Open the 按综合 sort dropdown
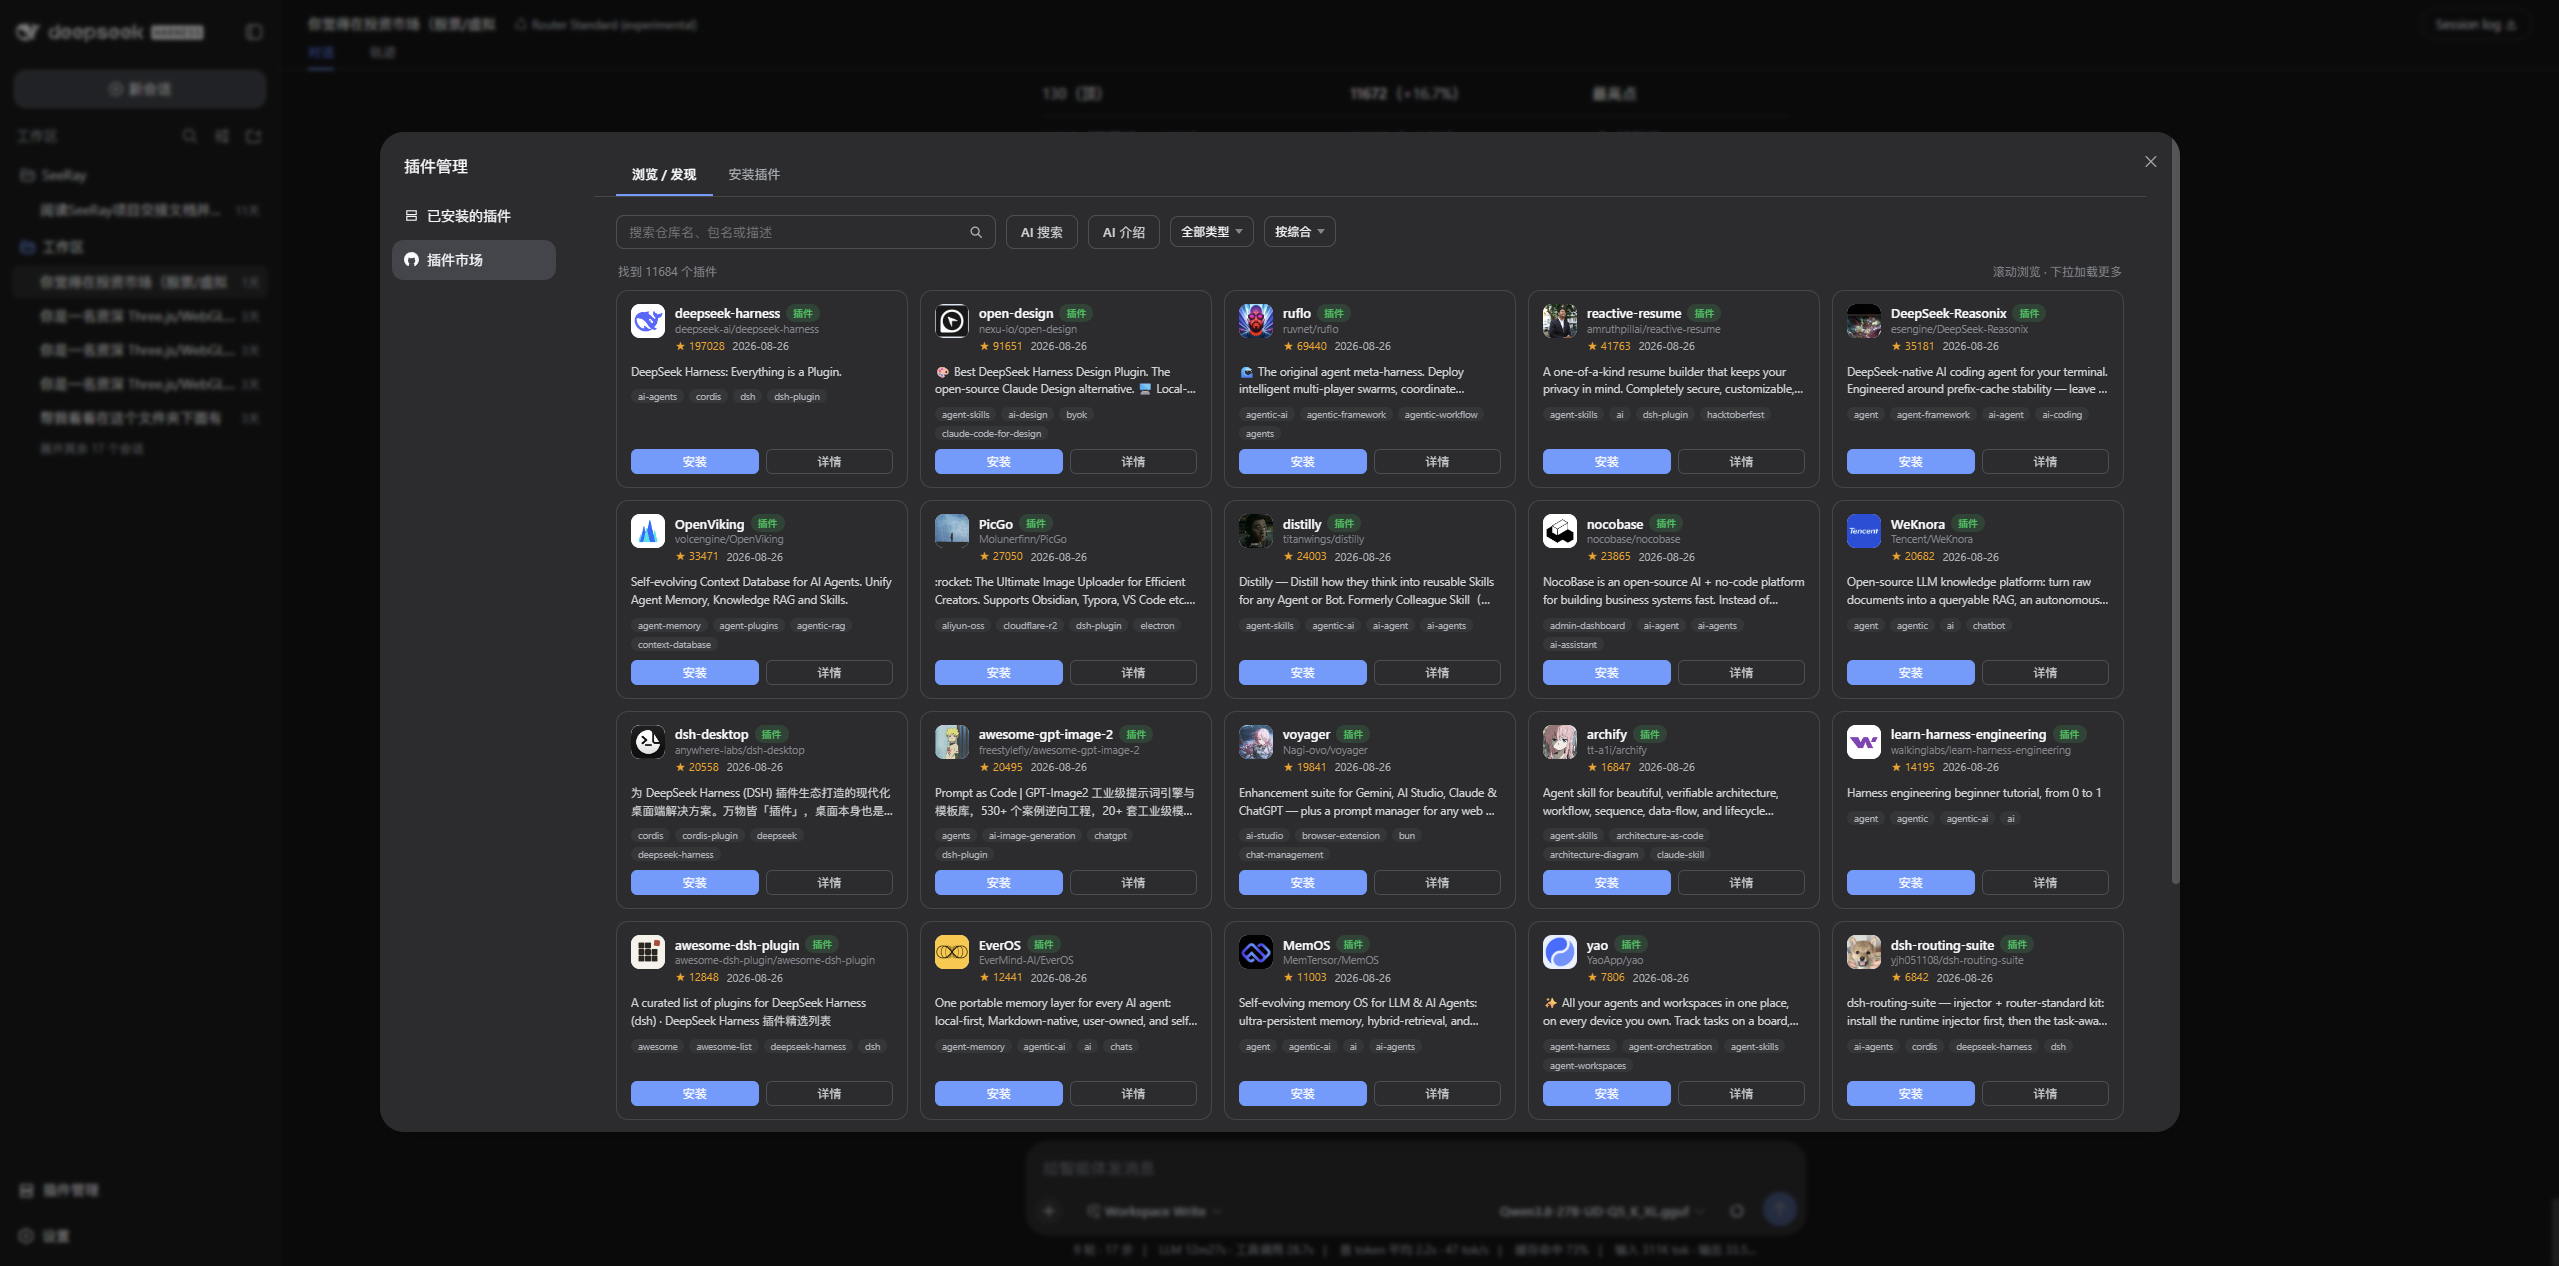The image size is (2559, 1266). pyautogui.click(x=1299, y=232)
